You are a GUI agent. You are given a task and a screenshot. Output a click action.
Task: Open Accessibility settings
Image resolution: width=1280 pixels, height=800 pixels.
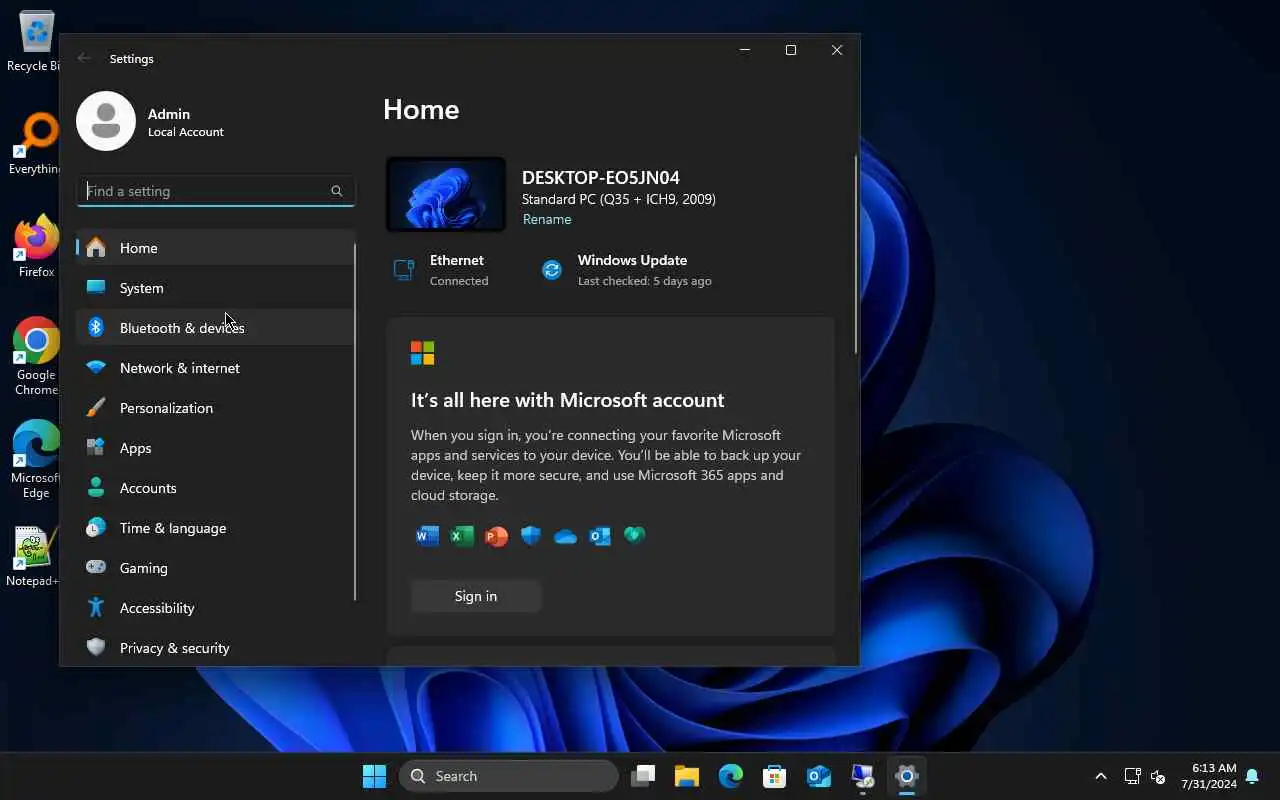[x=216, y=608]
